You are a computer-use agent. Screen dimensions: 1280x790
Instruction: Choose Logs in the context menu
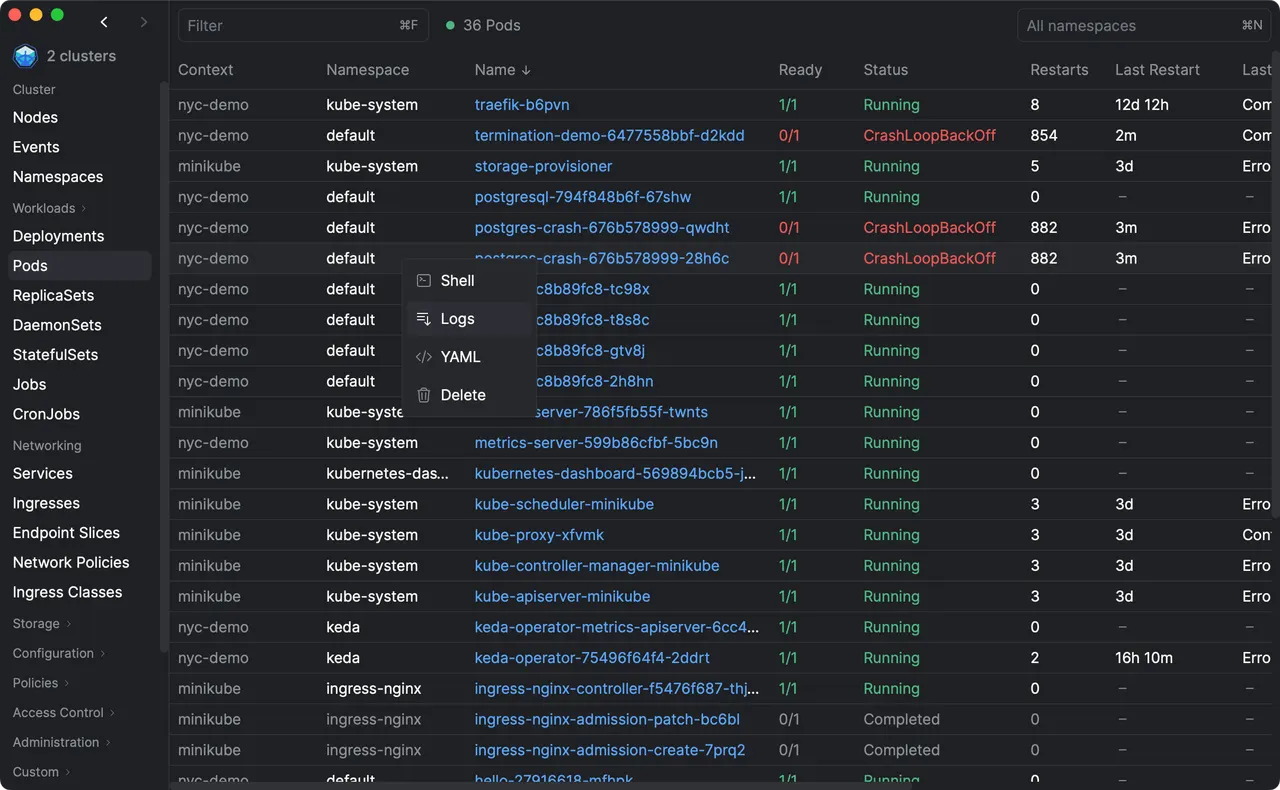point(469,319)
